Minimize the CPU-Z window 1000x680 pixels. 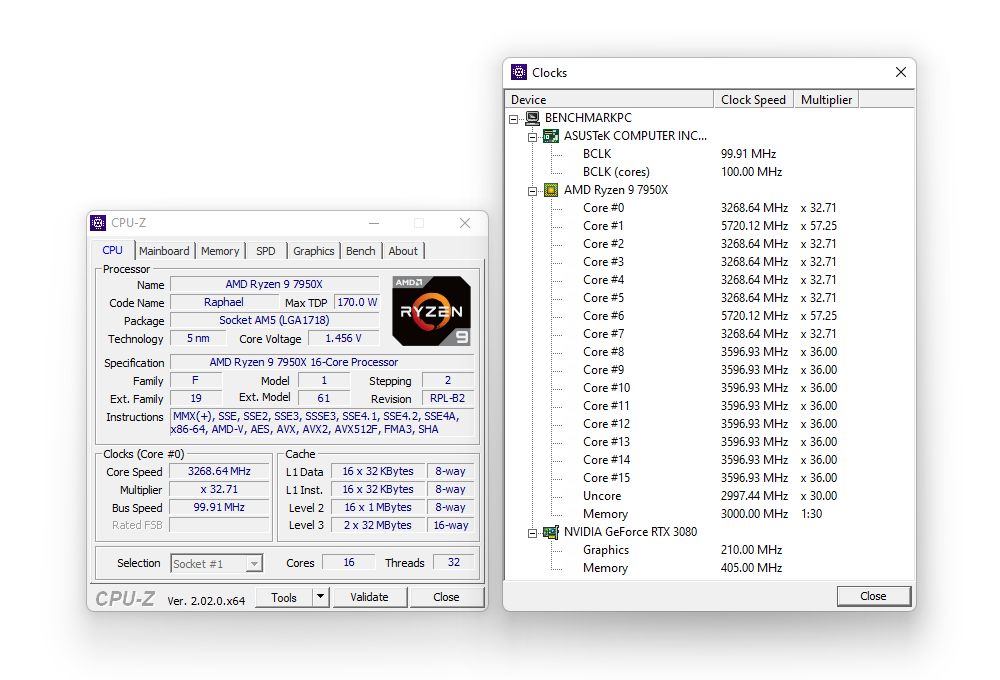point(374,223)
